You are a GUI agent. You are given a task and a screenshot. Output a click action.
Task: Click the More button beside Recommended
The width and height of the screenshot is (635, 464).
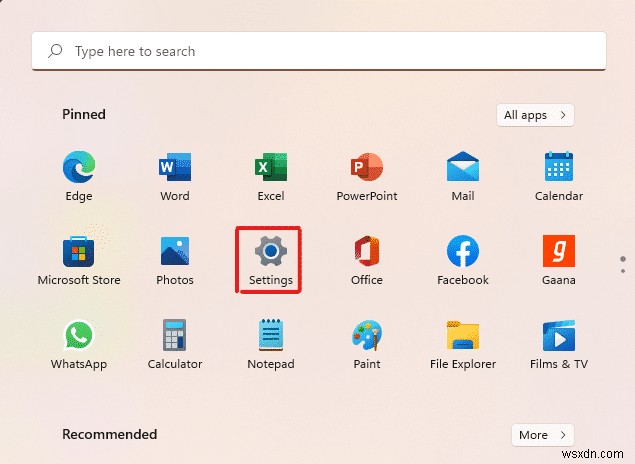point(543,435)
